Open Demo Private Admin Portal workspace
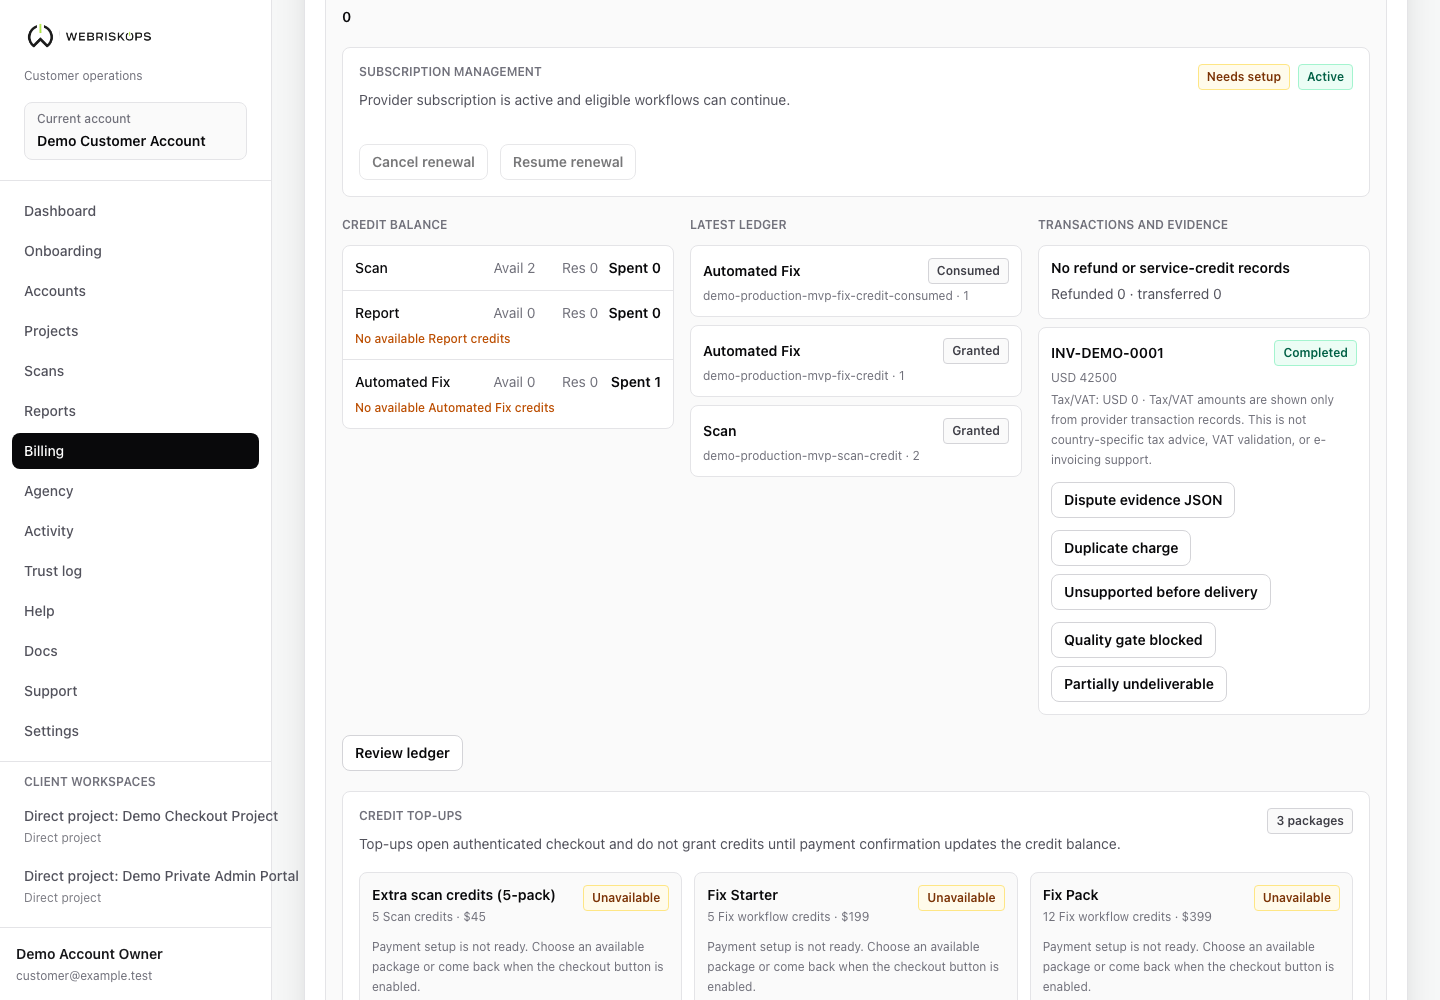Viewport: 1440px width, 1000px height. coord(161,886)
